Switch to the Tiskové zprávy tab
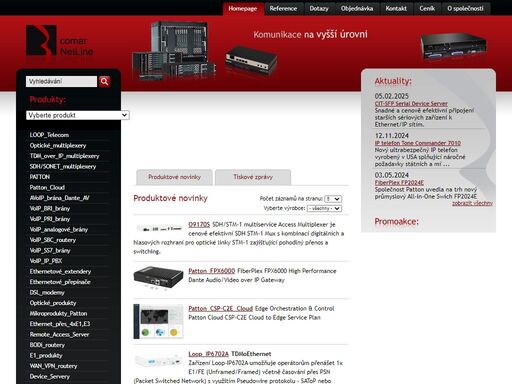Viewport: 512px width, 384px height. (x=253, y=177)
